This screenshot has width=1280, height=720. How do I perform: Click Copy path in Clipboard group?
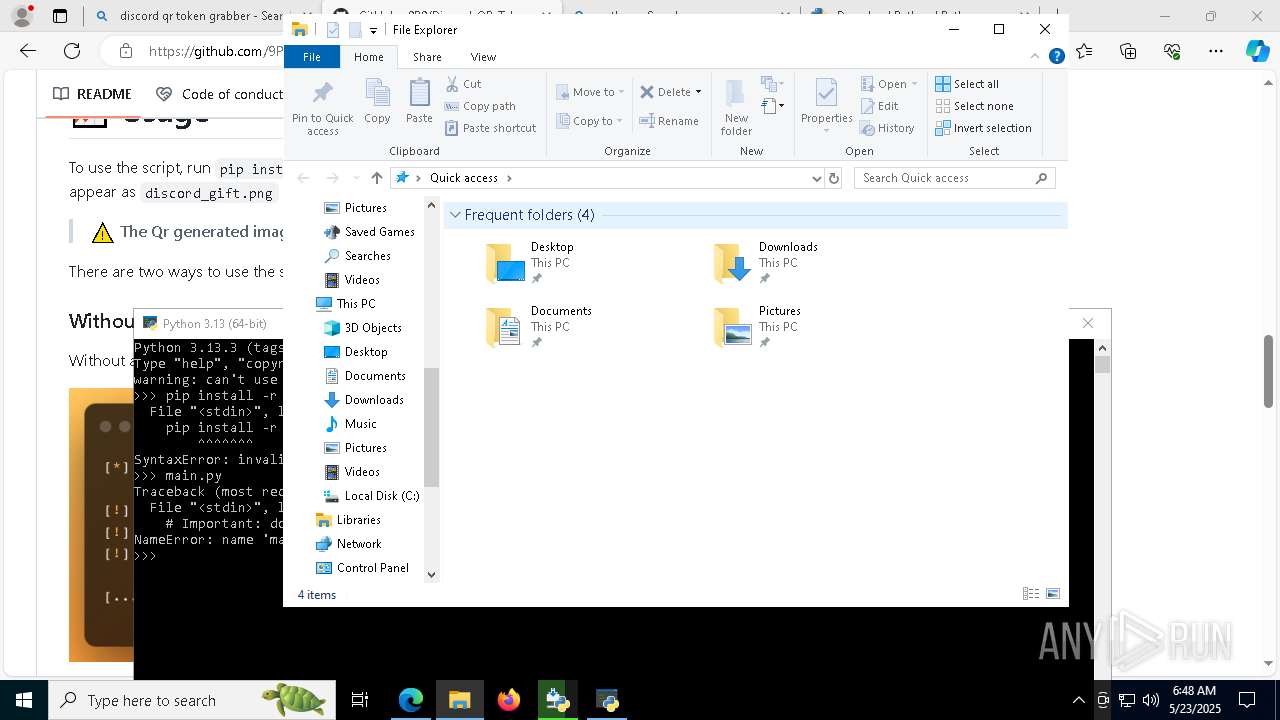tap(480, 106)
